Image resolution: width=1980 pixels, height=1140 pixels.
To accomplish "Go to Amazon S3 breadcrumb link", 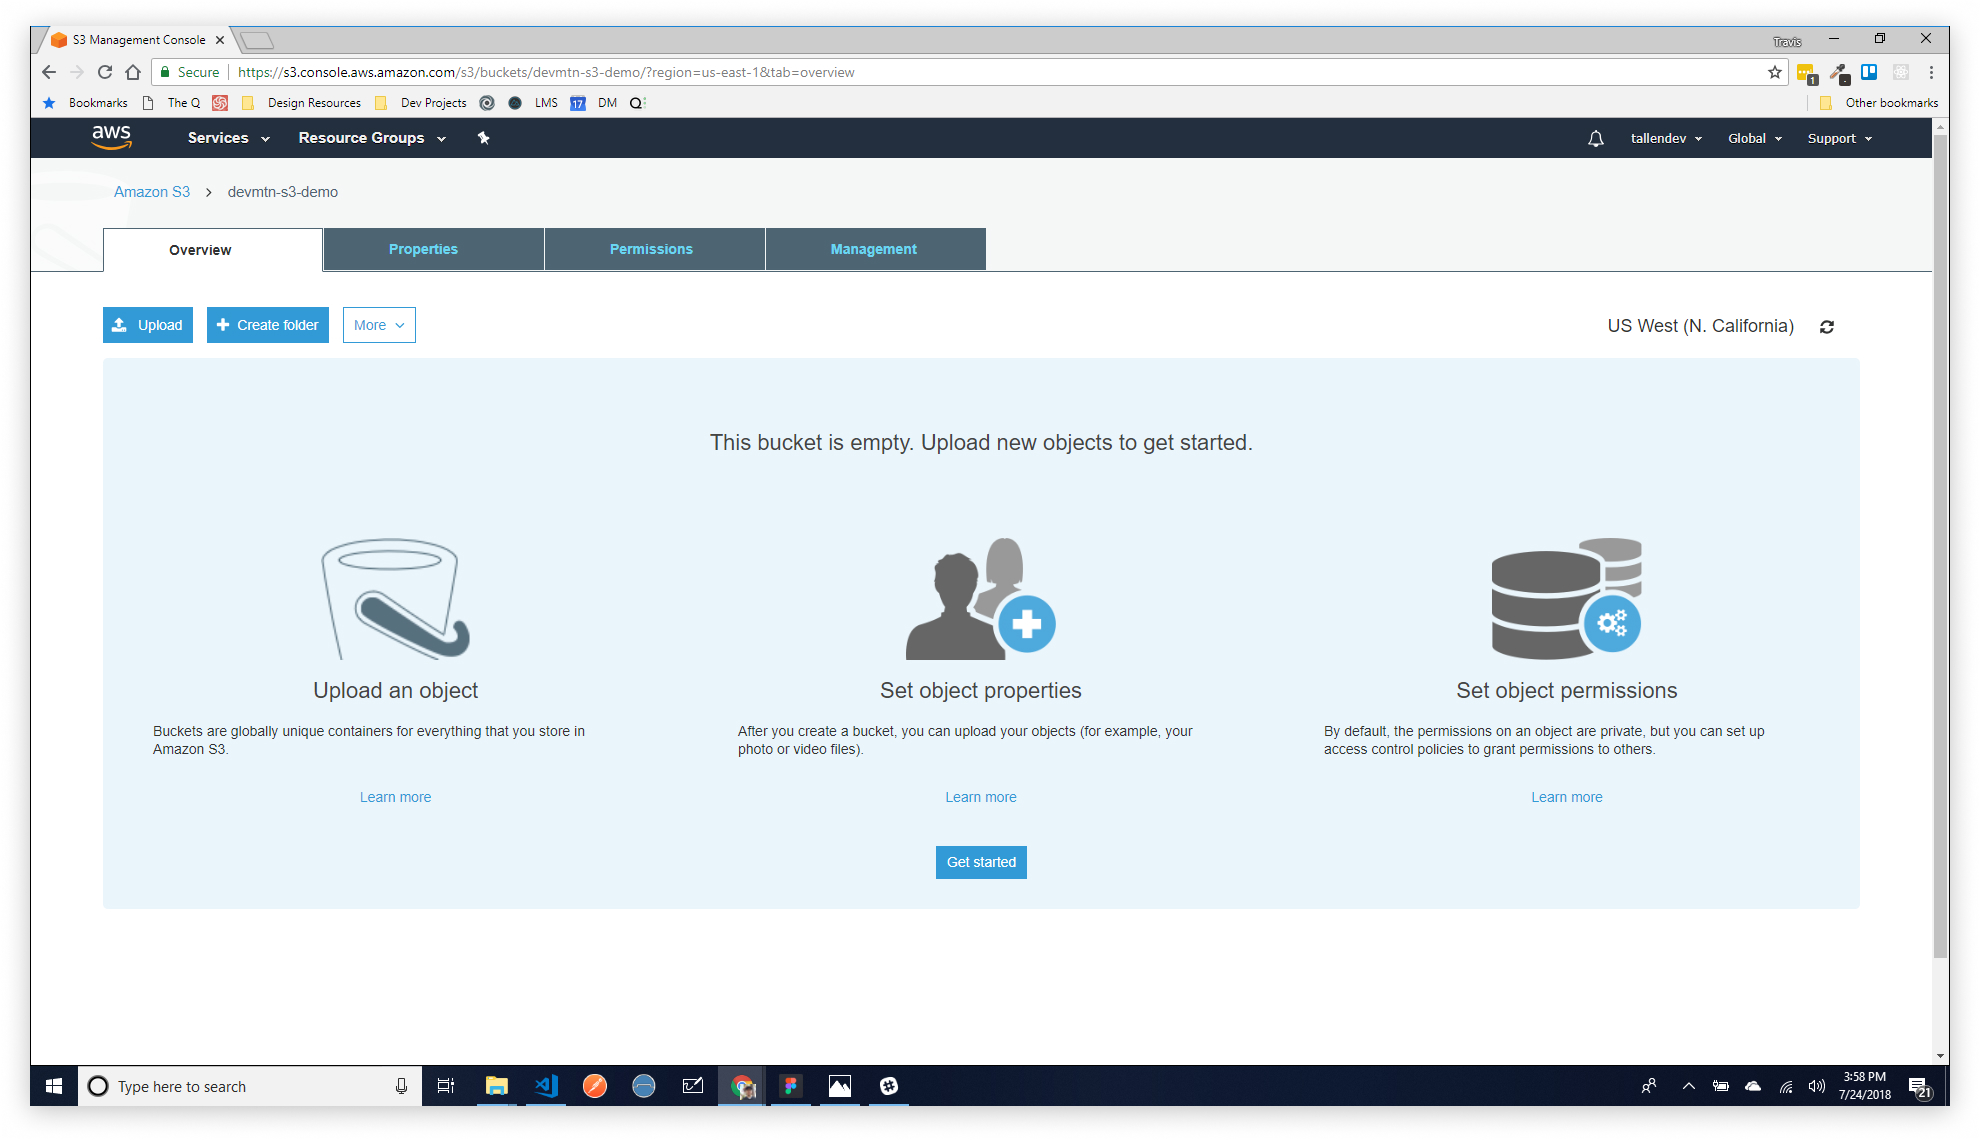I will pyautogui.click(x=152, y=192).
